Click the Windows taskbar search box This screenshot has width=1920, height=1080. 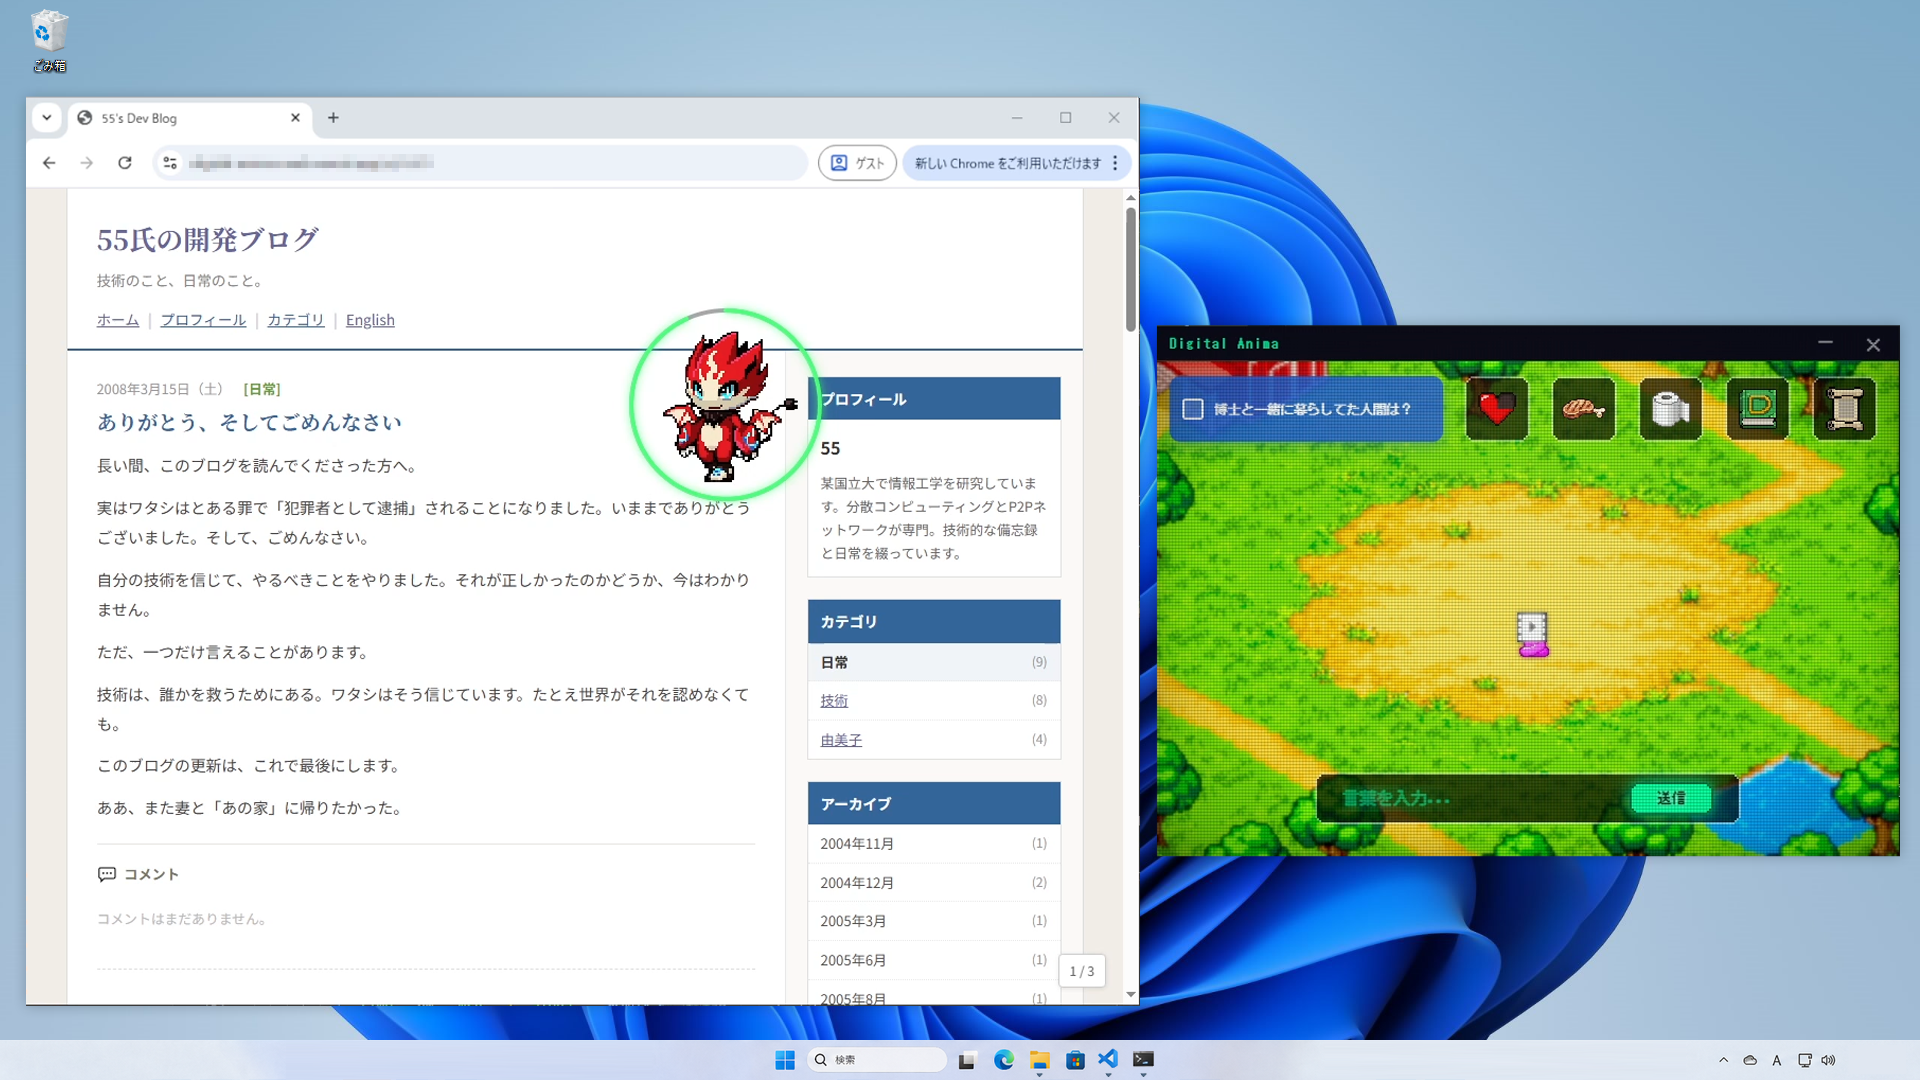pos(877,1060)
